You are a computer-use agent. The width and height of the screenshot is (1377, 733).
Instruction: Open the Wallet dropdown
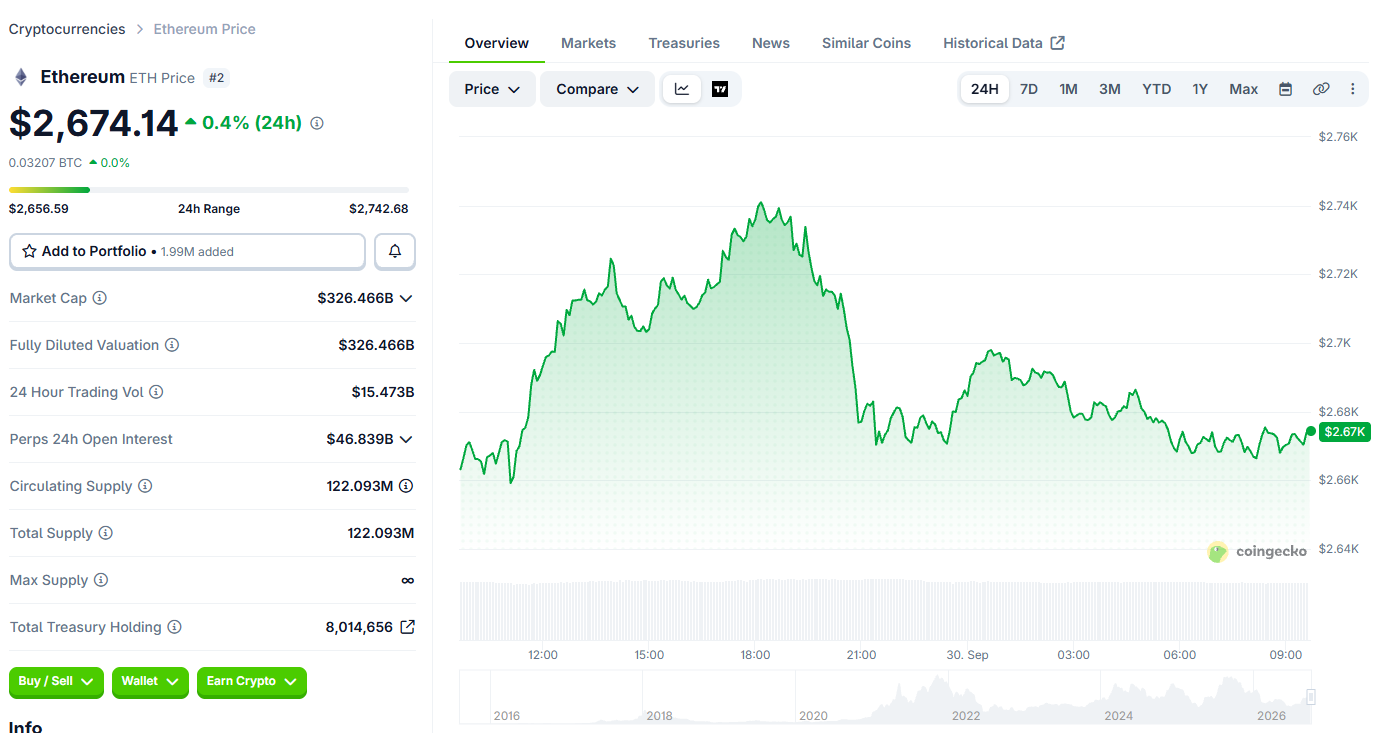click(x=150, y=682)
